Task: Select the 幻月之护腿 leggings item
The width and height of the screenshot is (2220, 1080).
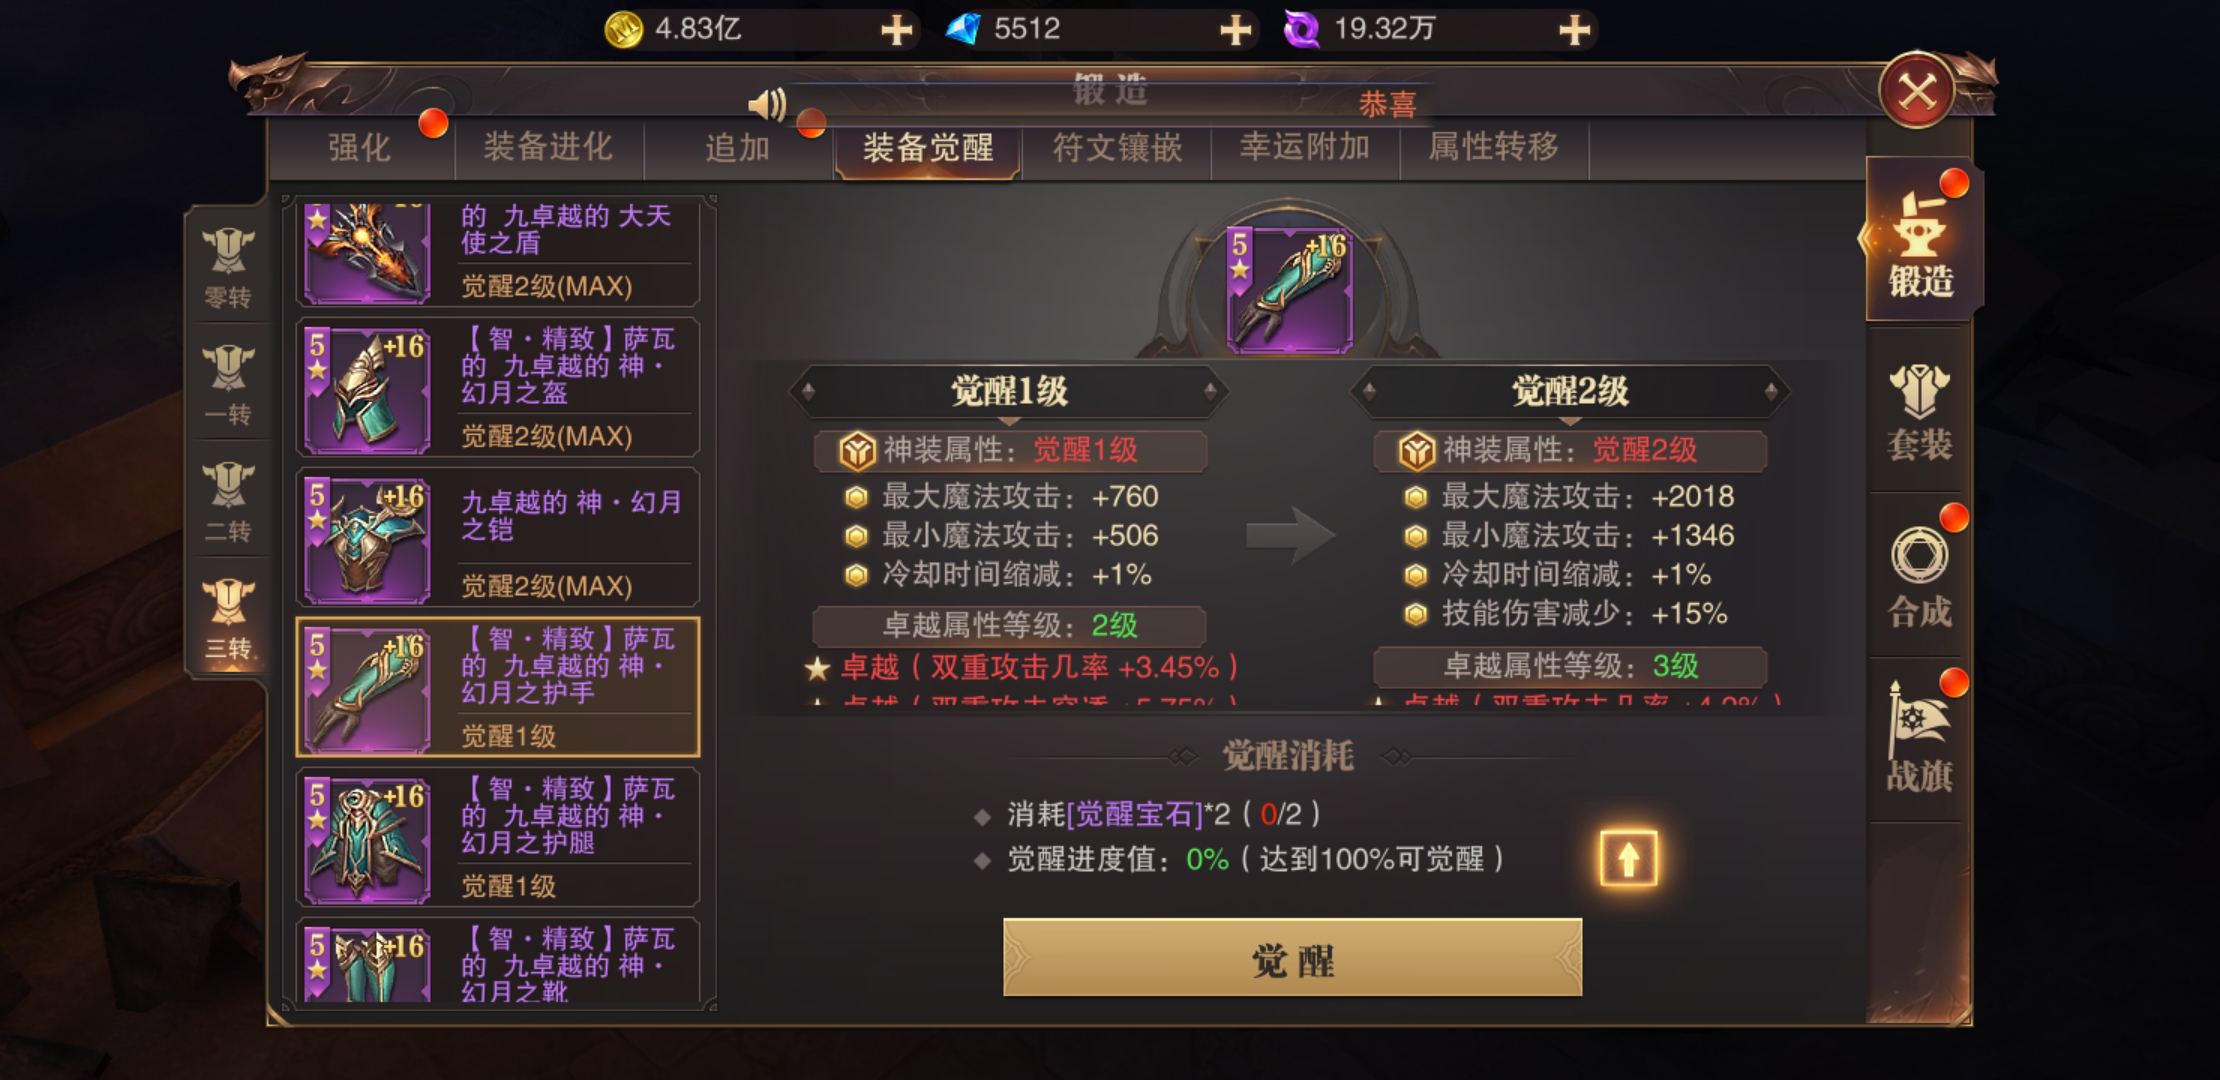Action: (x=498, y=837)
